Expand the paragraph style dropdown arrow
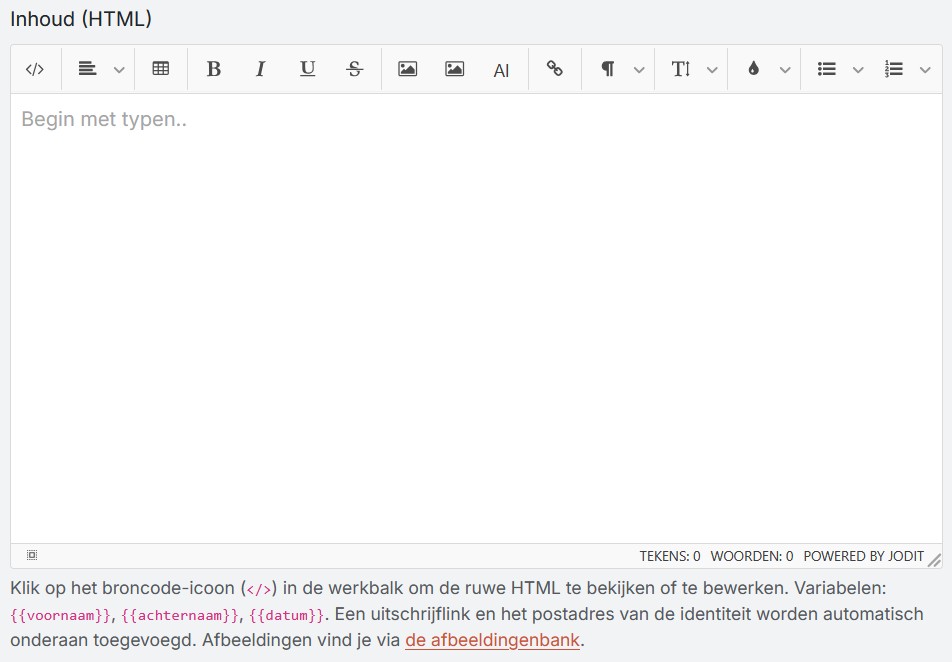 click(x=639, y=70)
